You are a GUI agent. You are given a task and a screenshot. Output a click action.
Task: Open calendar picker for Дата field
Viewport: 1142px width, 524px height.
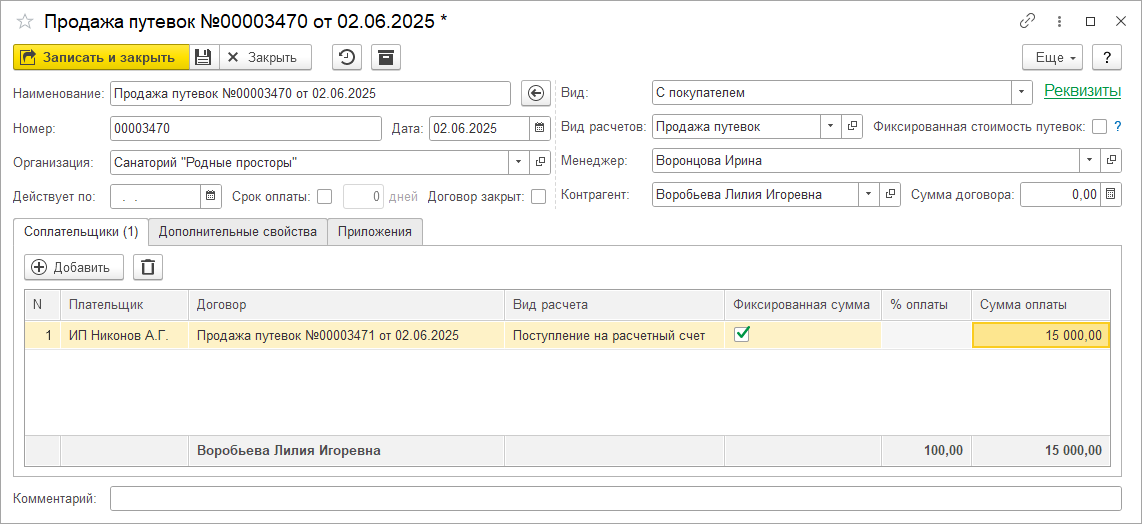pos(539,128)
